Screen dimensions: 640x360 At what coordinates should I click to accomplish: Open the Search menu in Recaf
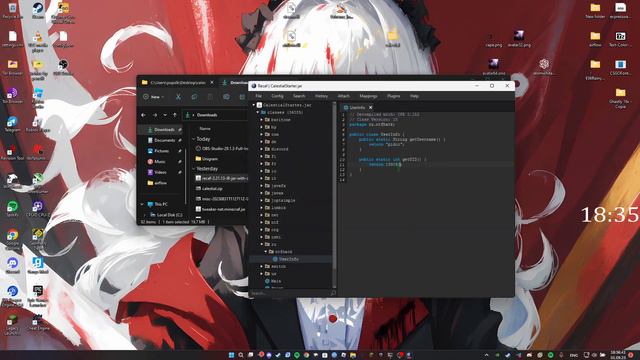coord(299,96)
